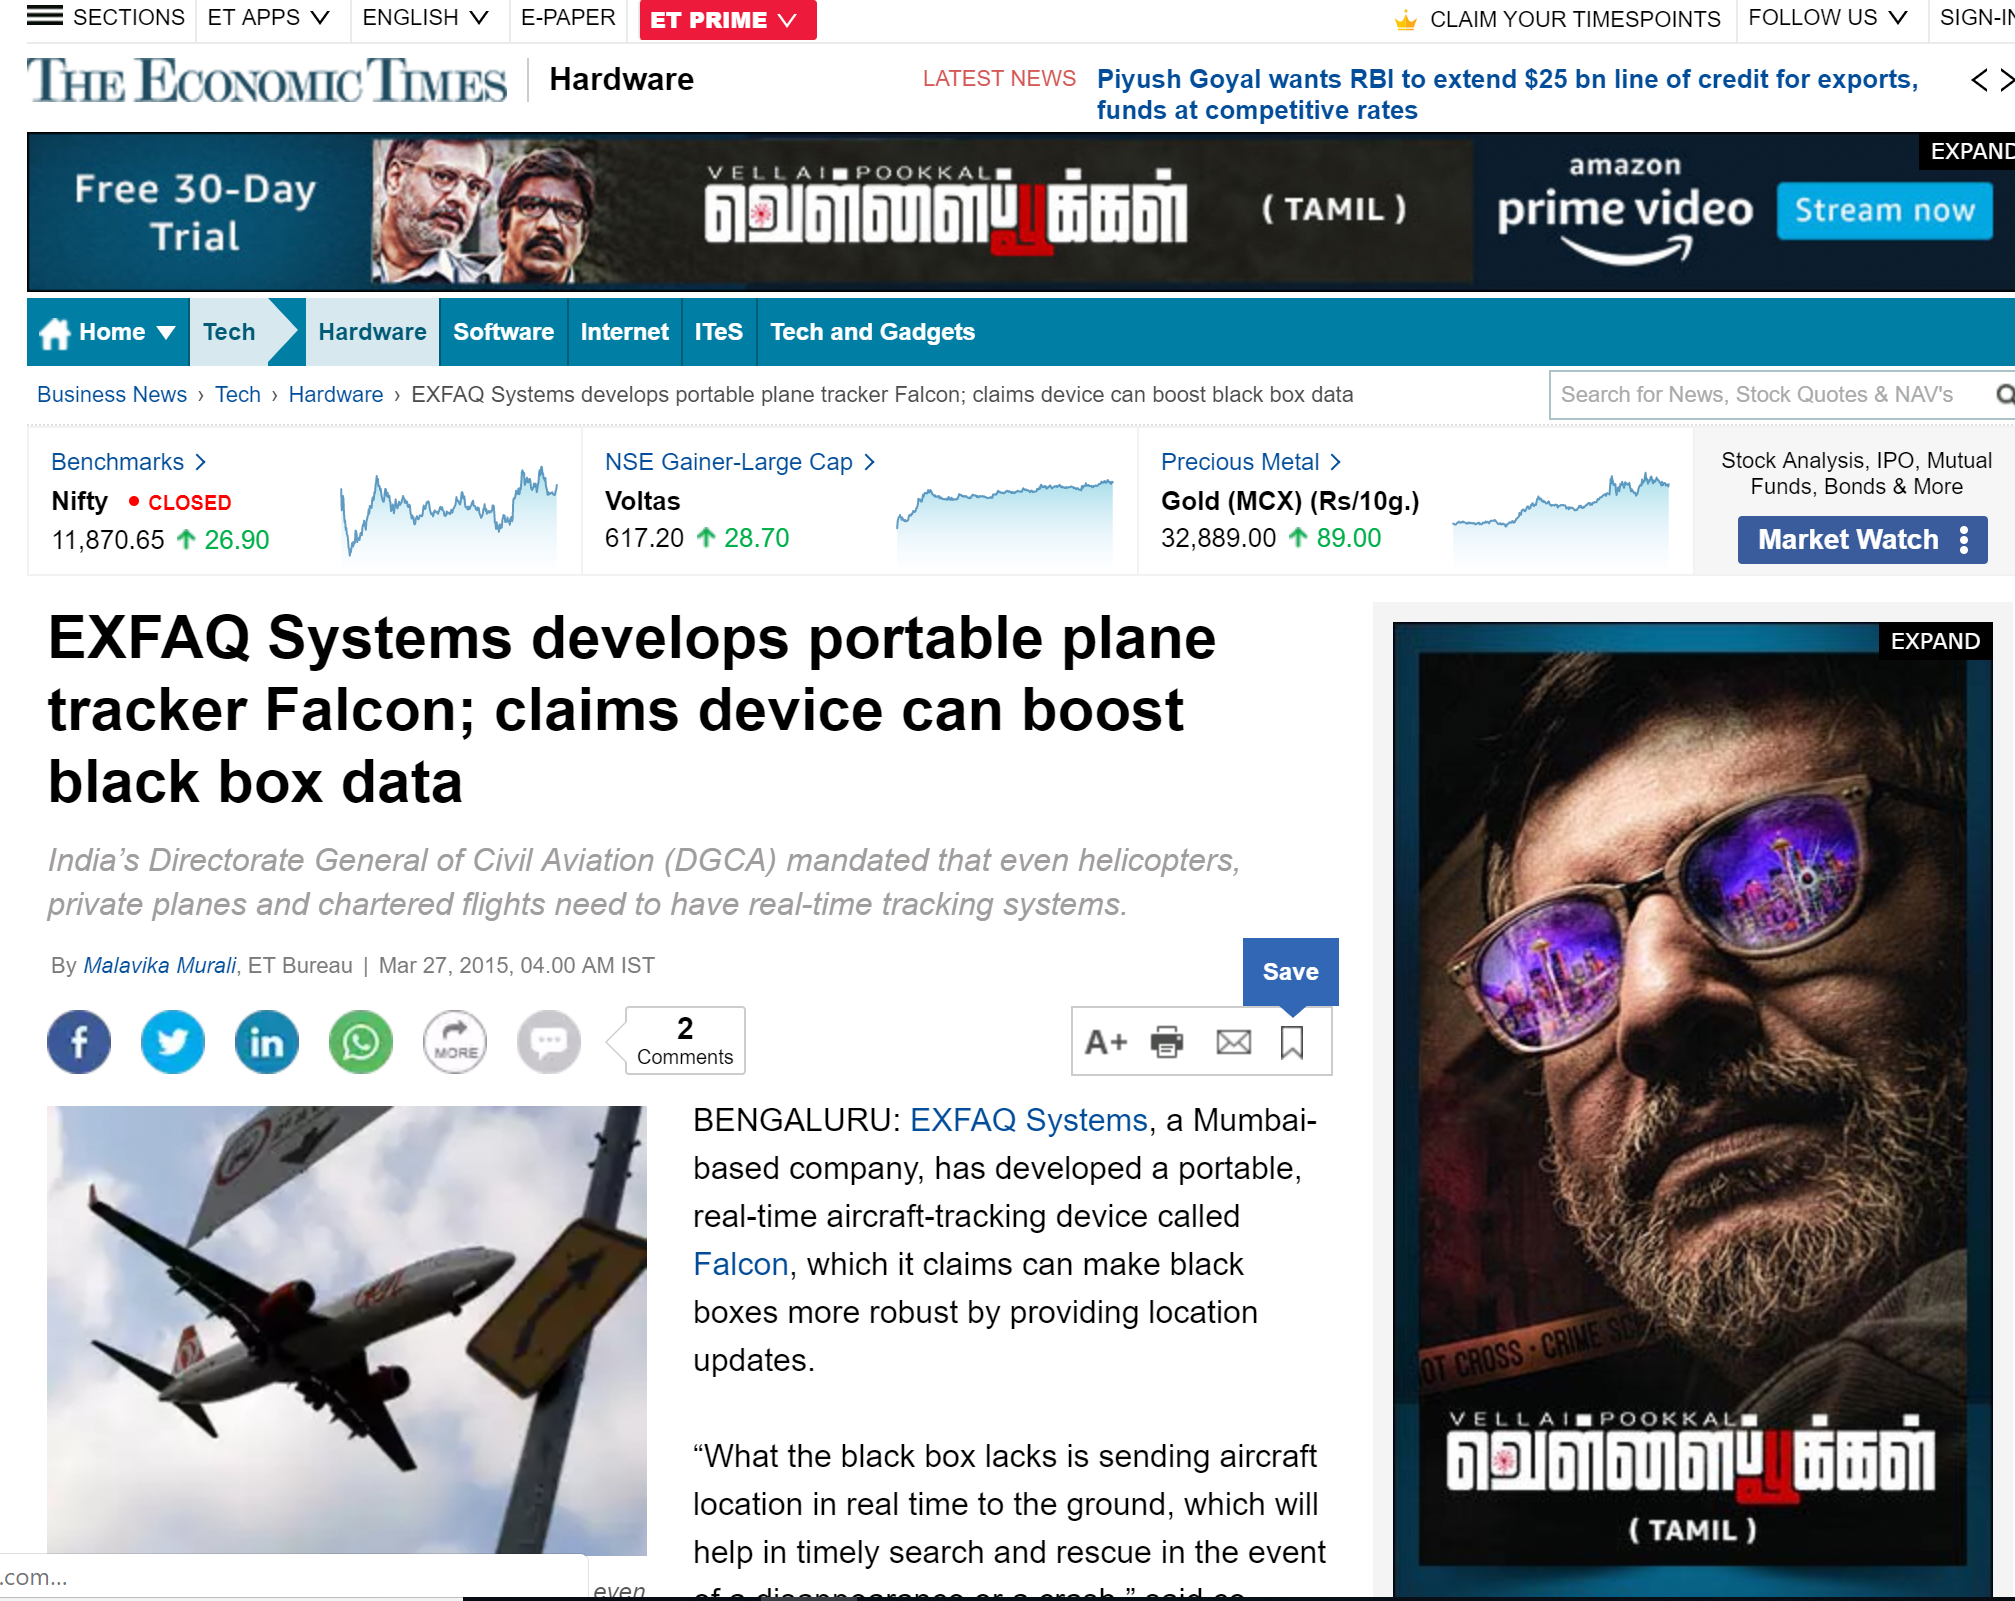Click The Economic Times logo
Screen dimensions: 2015x1601
267,80
